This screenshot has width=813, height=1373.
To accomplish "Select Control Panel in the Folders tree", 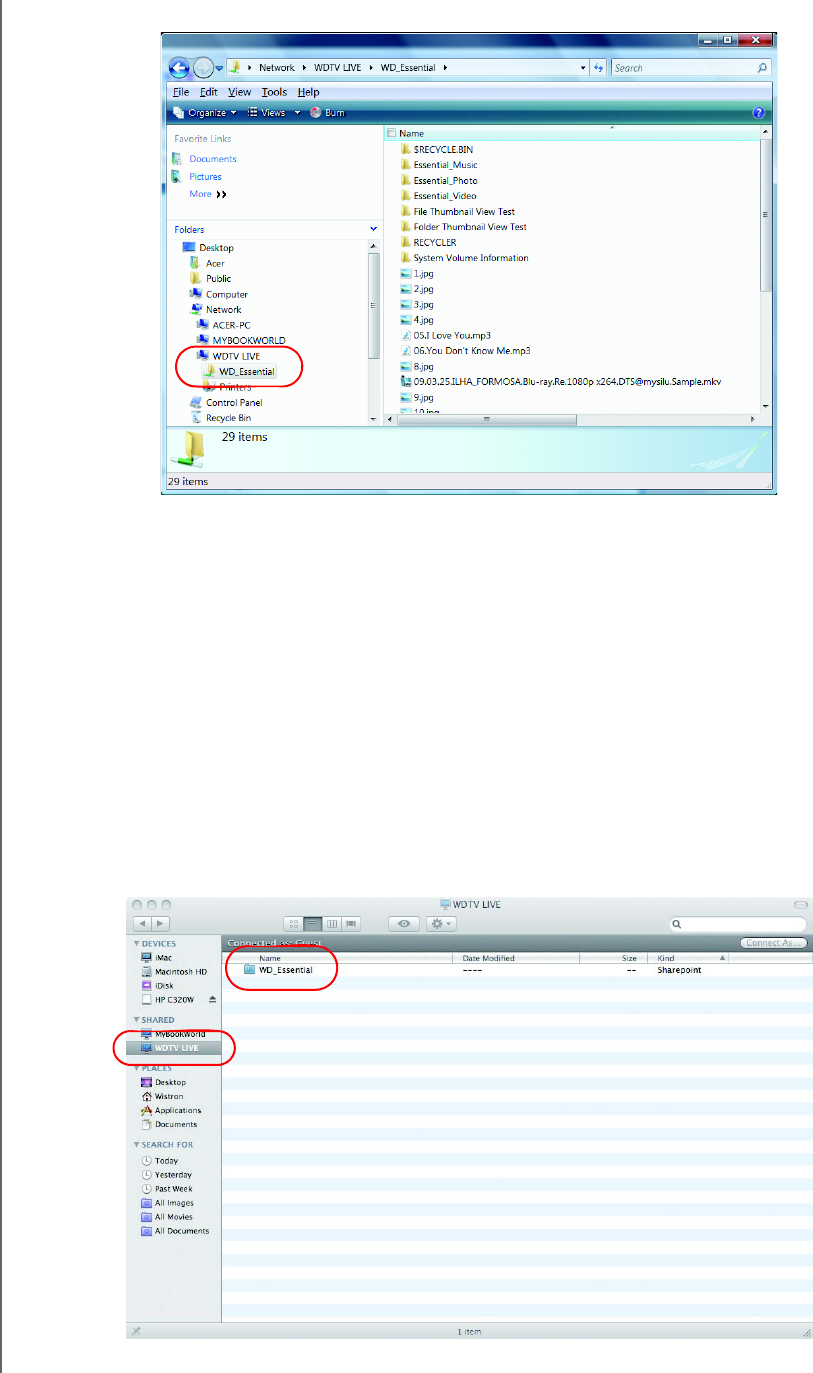I will [226, 403].
